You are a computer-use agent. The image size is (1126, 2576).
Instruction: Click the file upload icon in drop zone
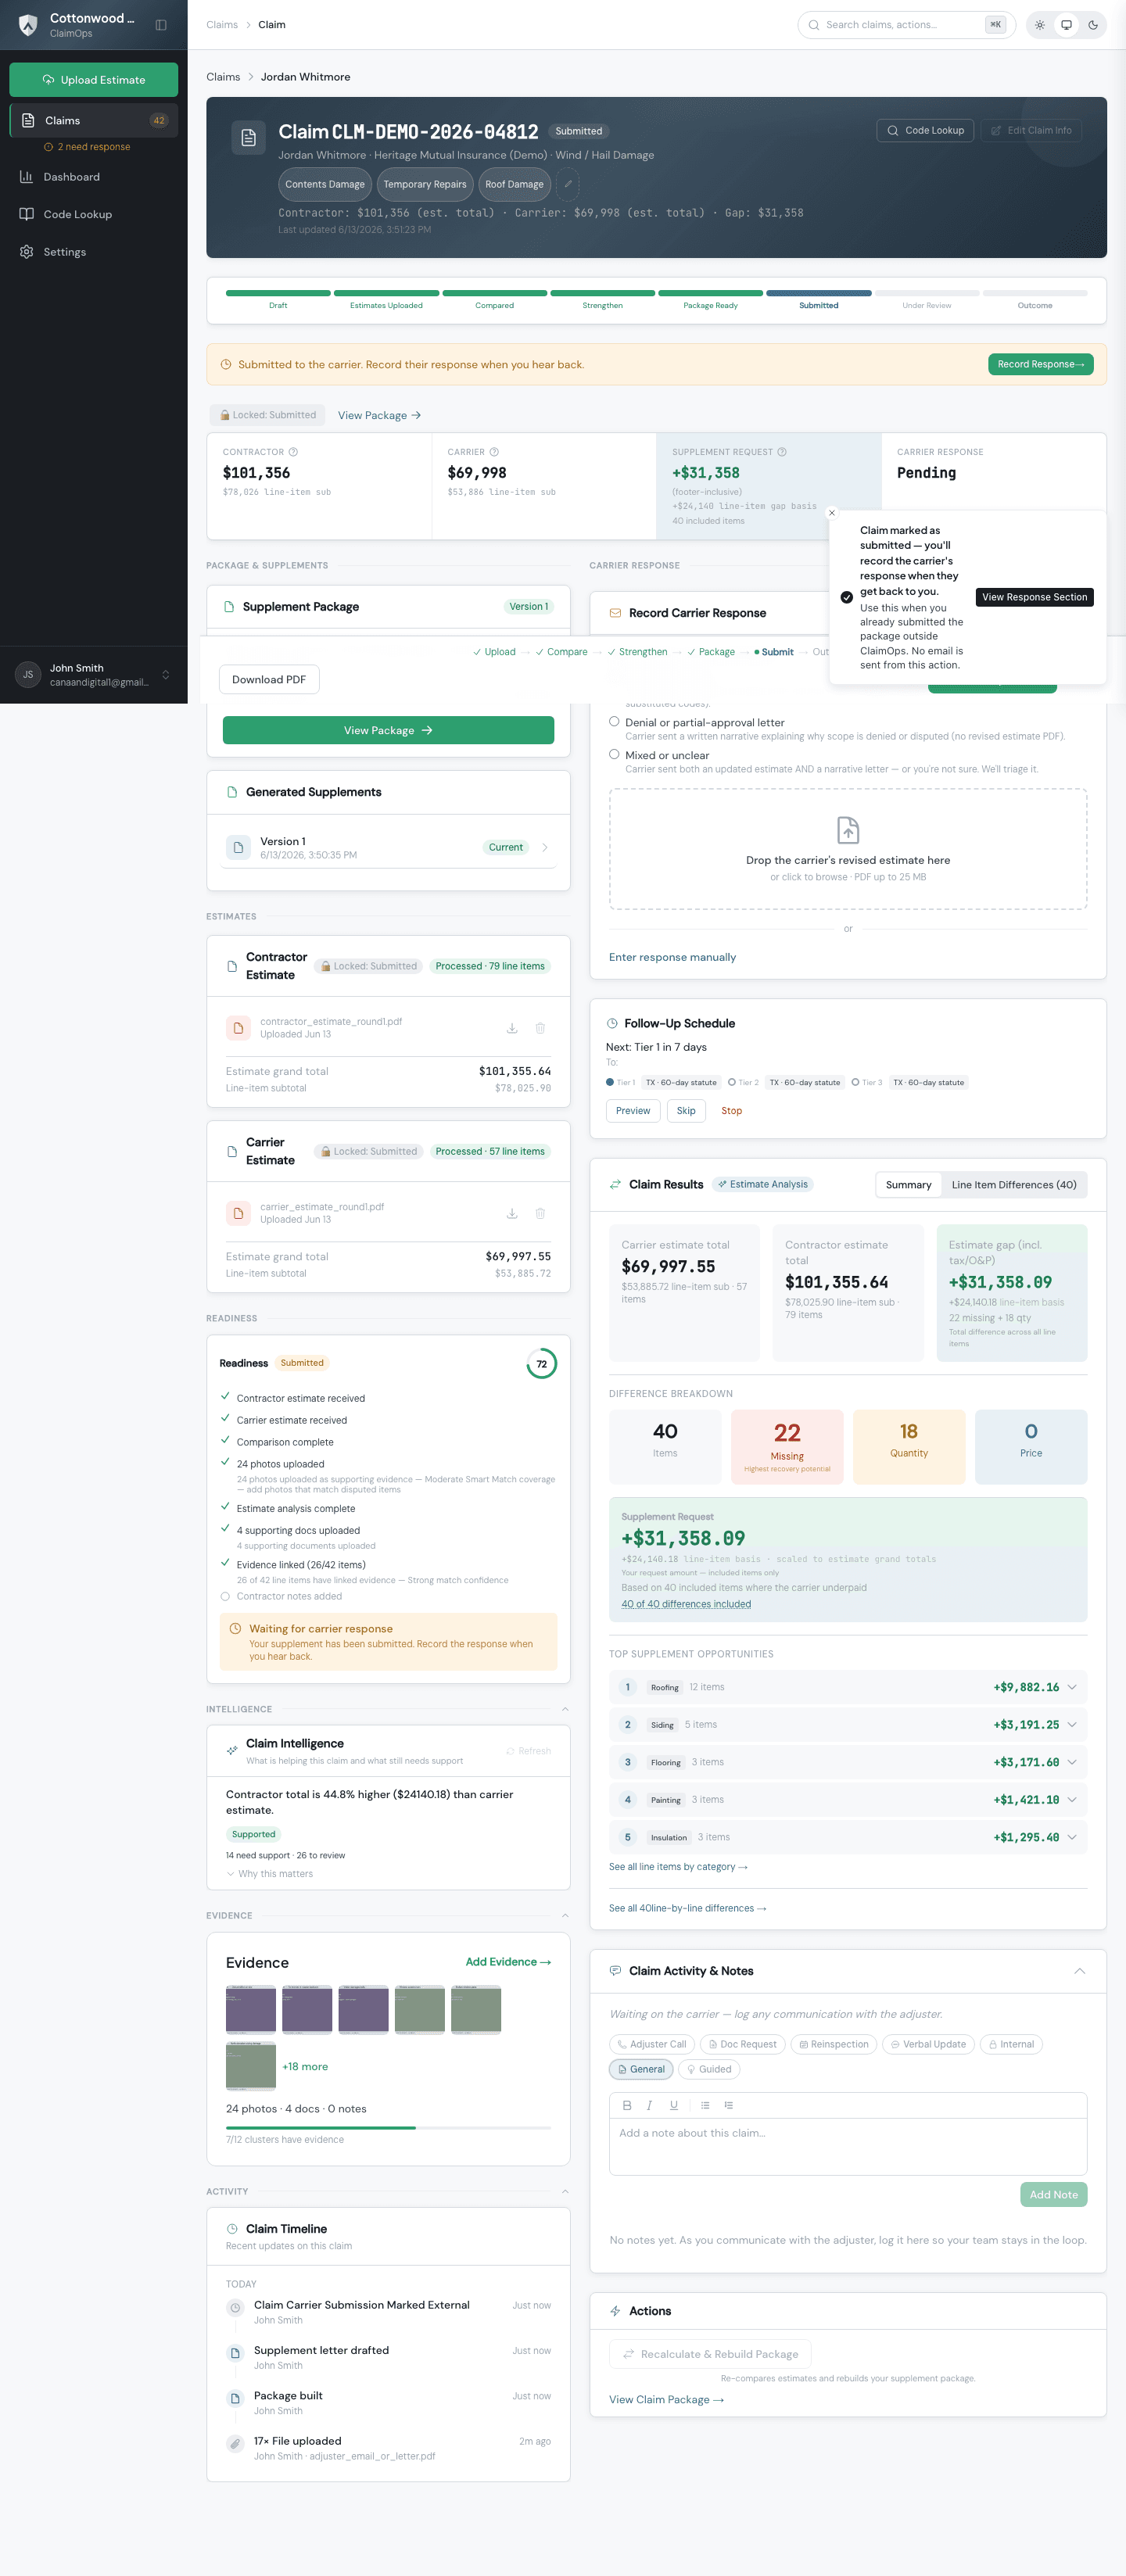[x=848, y=830]
